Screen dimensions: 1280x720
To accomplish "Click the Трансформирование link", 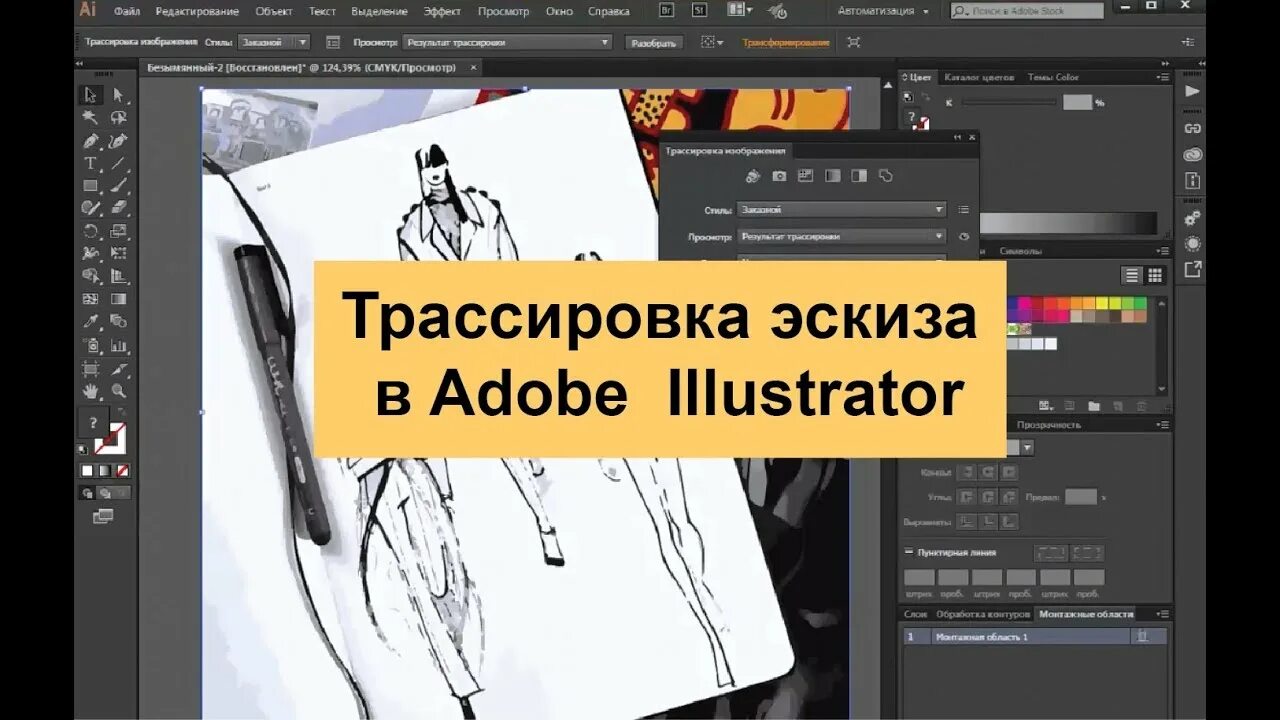I will (x=786, y=43).
